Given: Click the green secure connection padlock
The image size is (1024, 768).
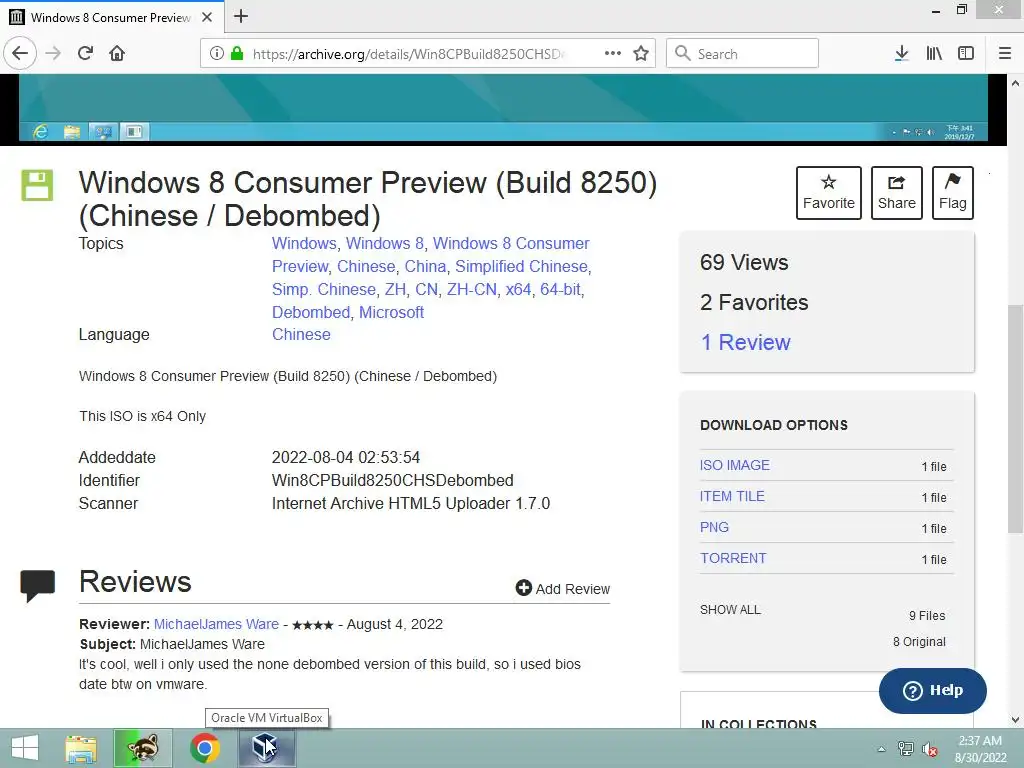Looking at the screenshot, I should pyautogui.click(x=237, y=54).
